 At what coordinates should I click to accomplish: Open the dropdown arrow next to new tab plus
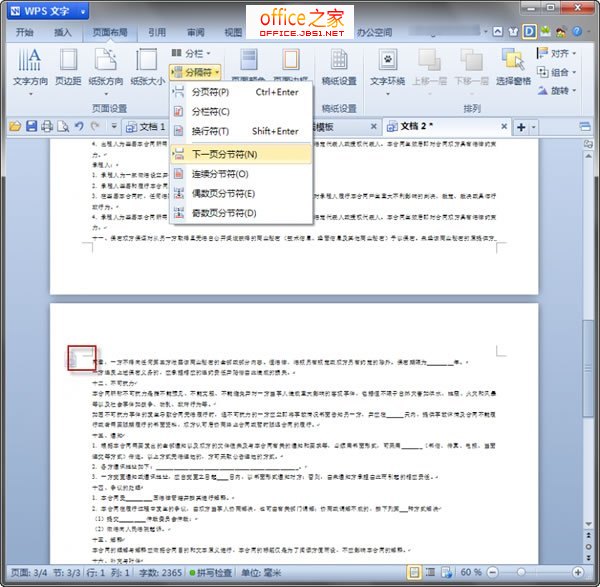(x=533, y=127)
